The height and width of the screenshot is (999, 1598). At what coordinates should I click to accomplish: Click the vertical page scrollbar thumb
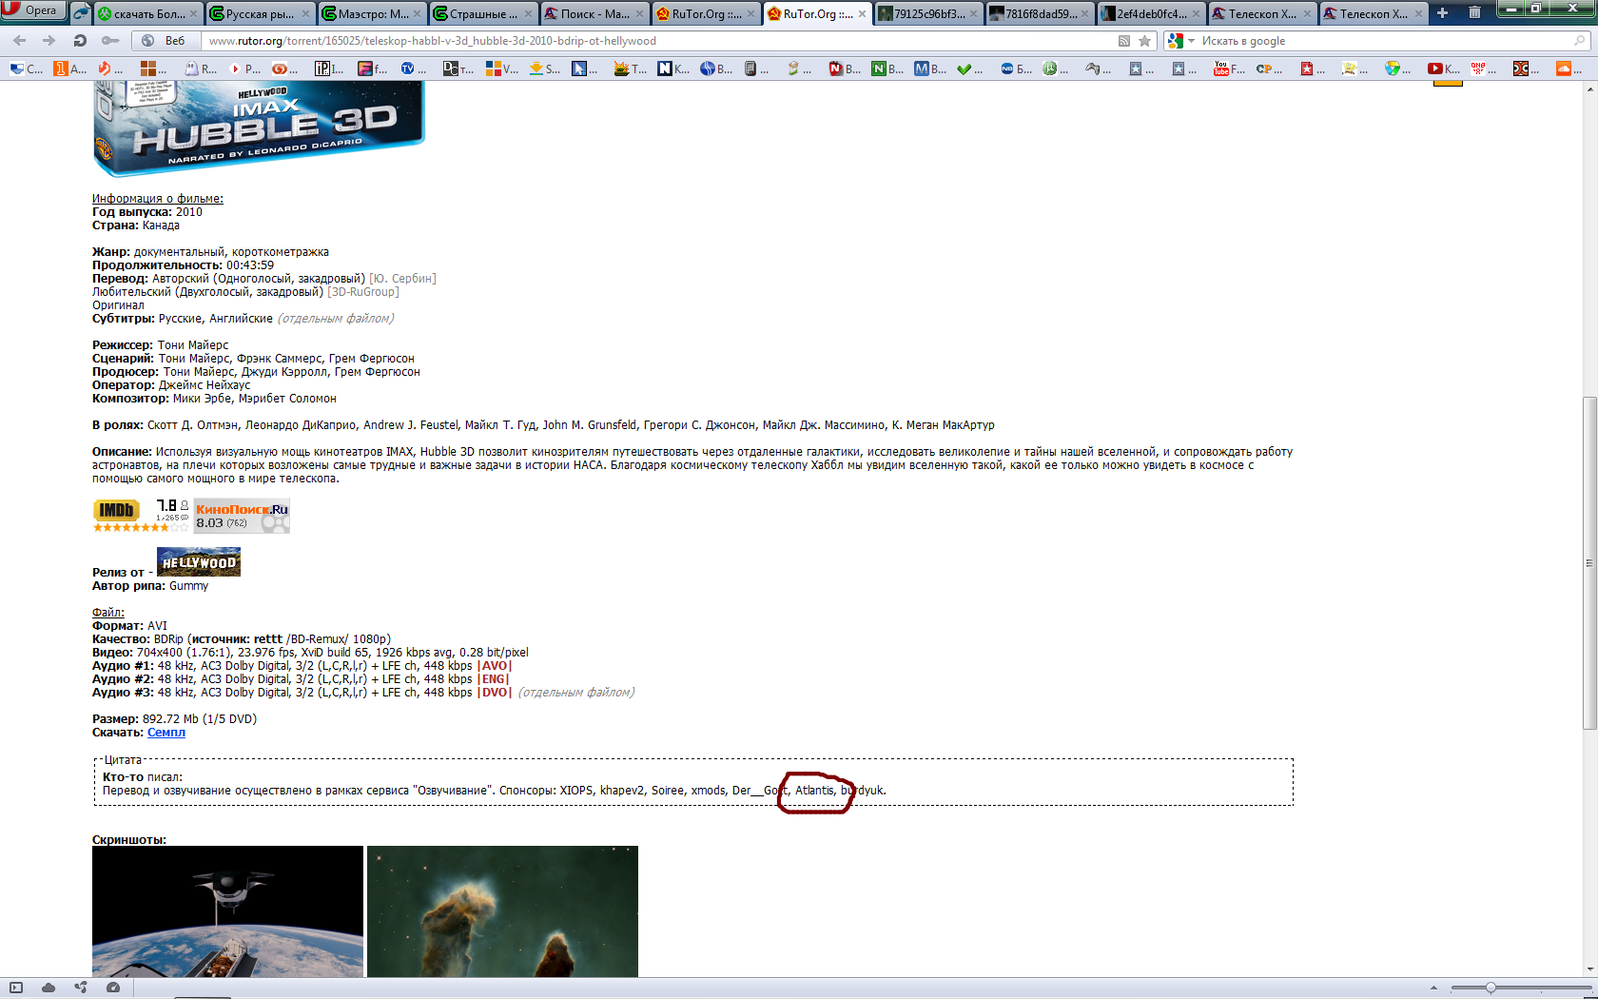(x=1589, y=563)
